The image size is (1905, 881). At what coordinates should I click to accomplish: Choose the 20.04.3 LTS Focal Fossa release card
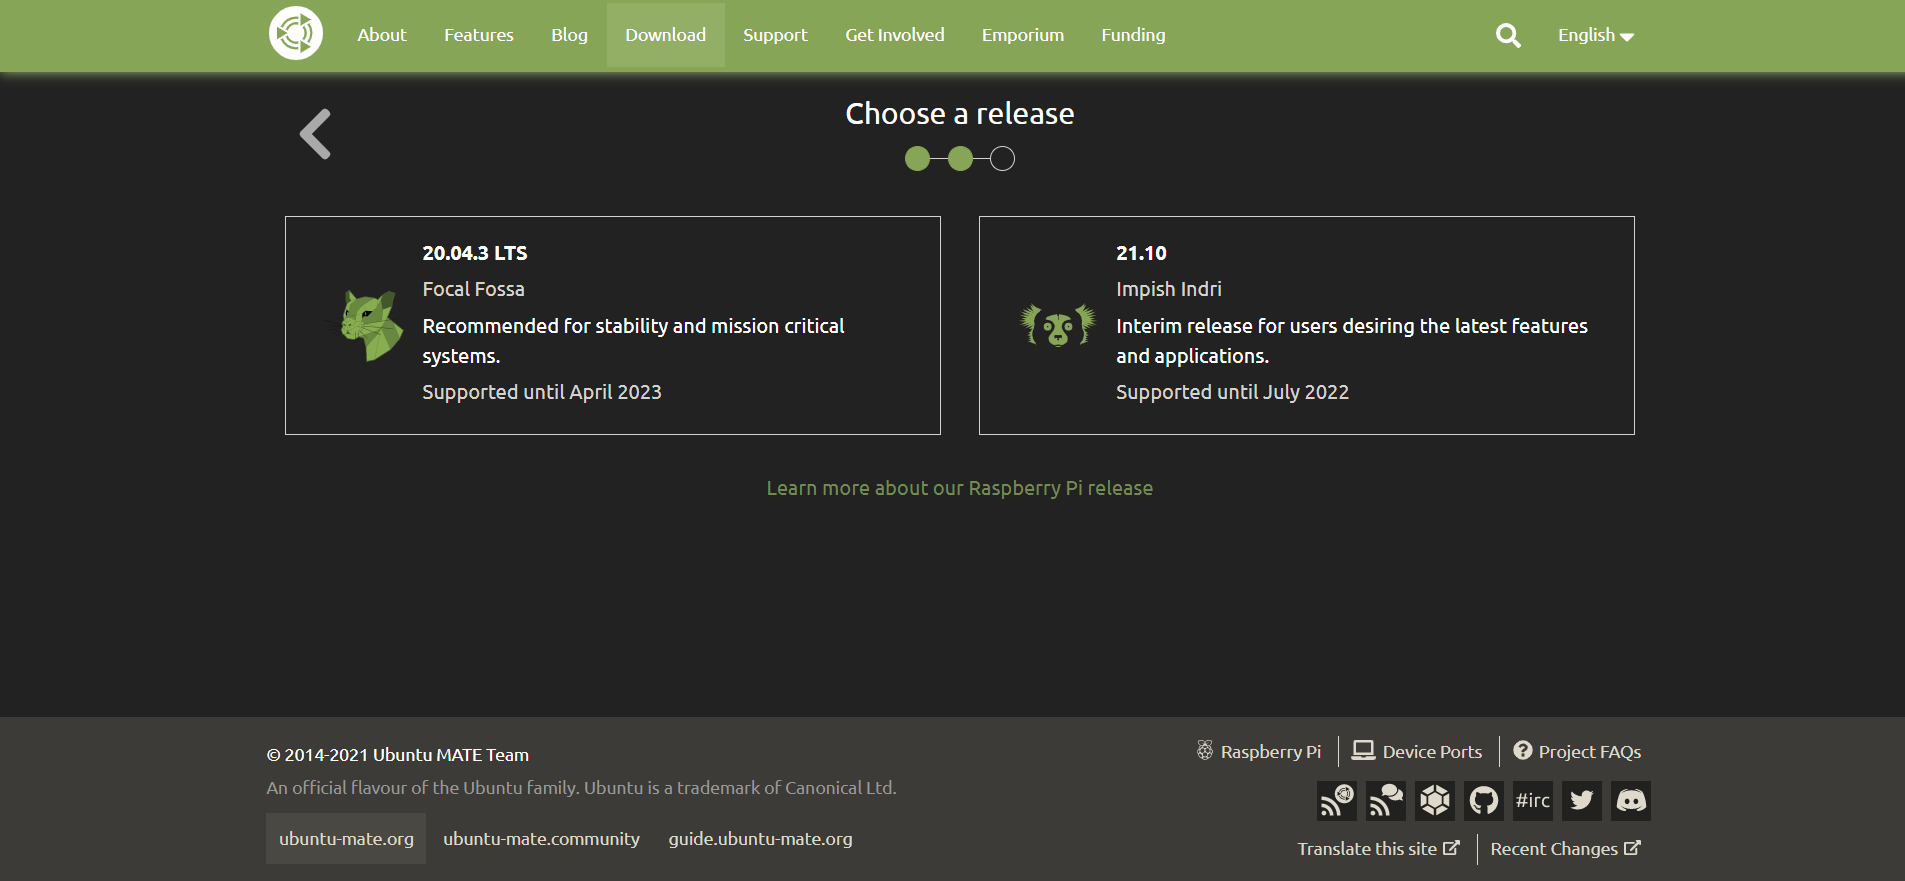[x=613, y=326]
